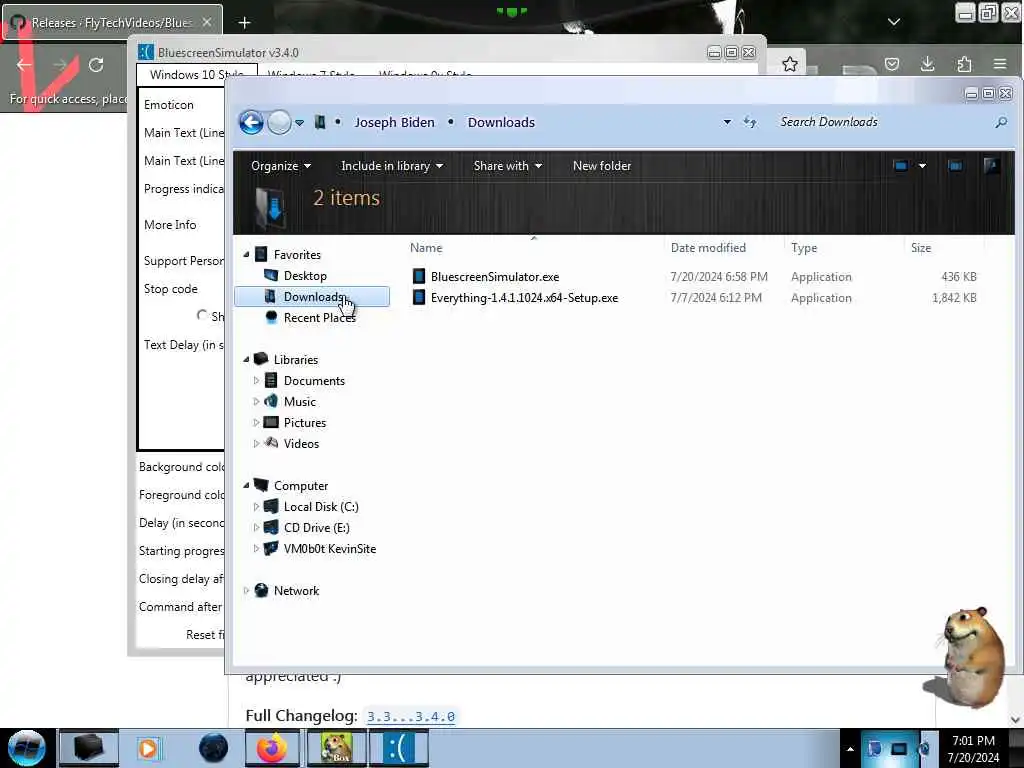Expand the Pictures library
This screenshot has width=1024, height=768.
point(256,423)
